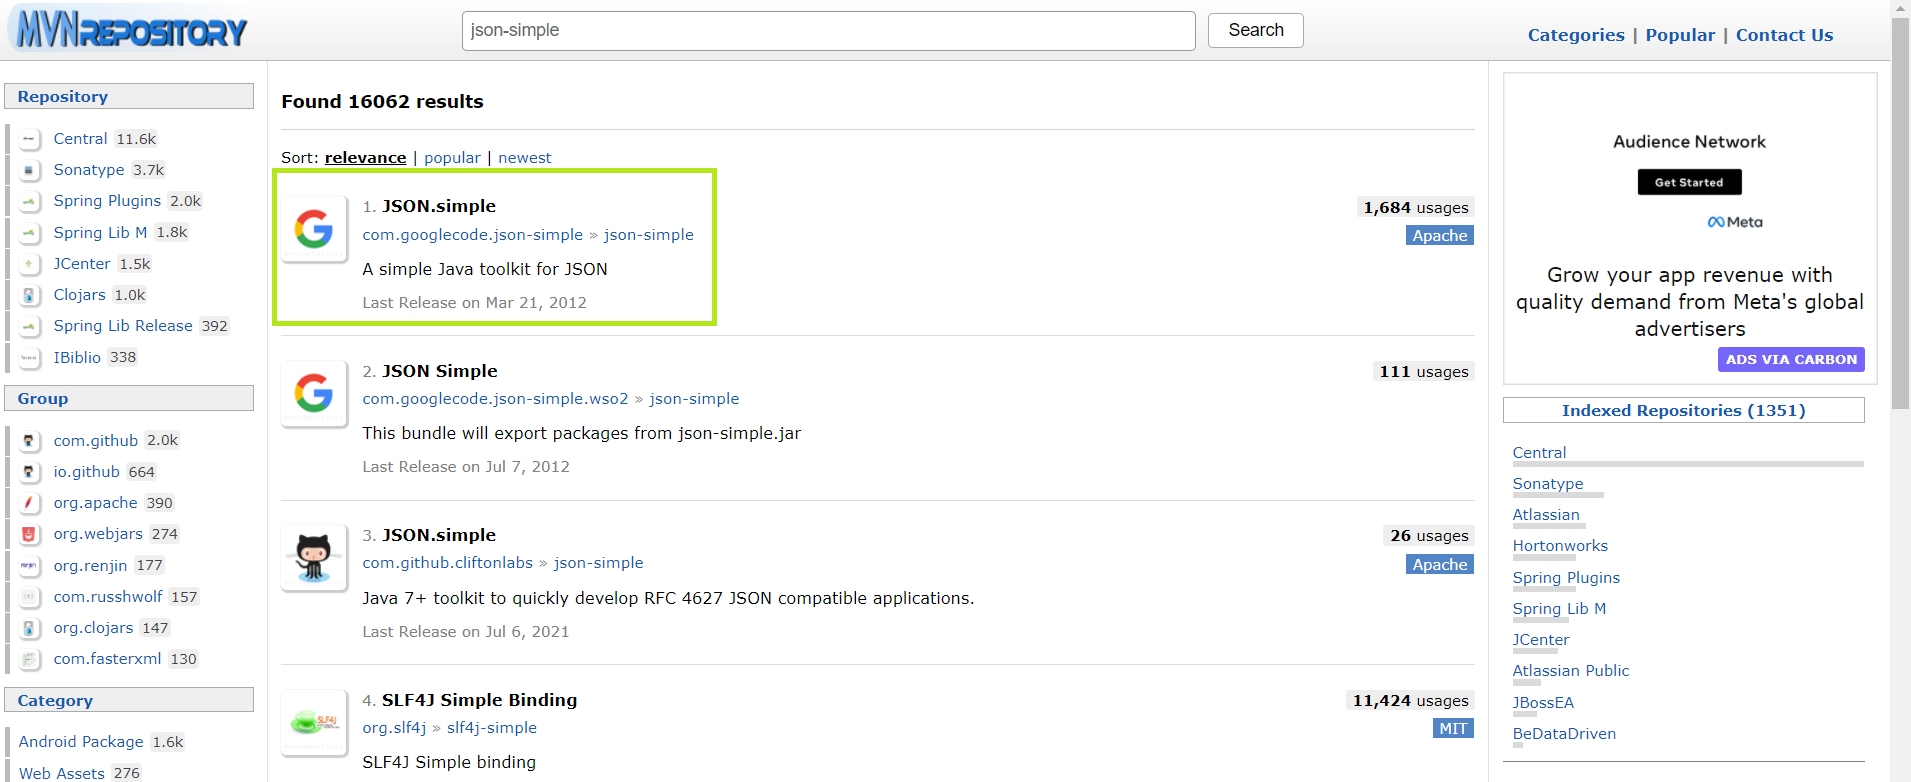
Task: Open JBossEA in the Indexed Repositories list
Action: coord(1543,703)
